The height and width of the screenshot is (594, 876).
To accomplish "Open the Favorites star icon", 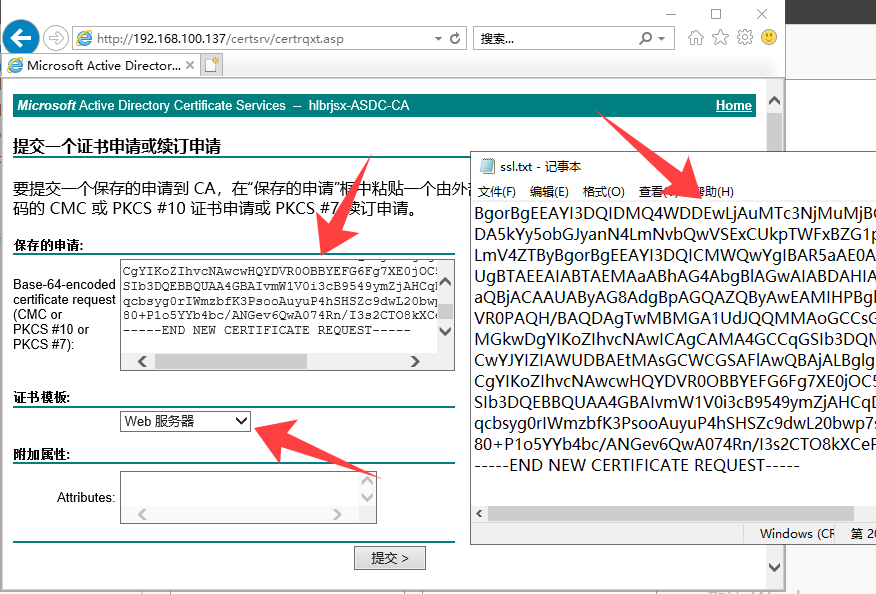I will point(720,38).
